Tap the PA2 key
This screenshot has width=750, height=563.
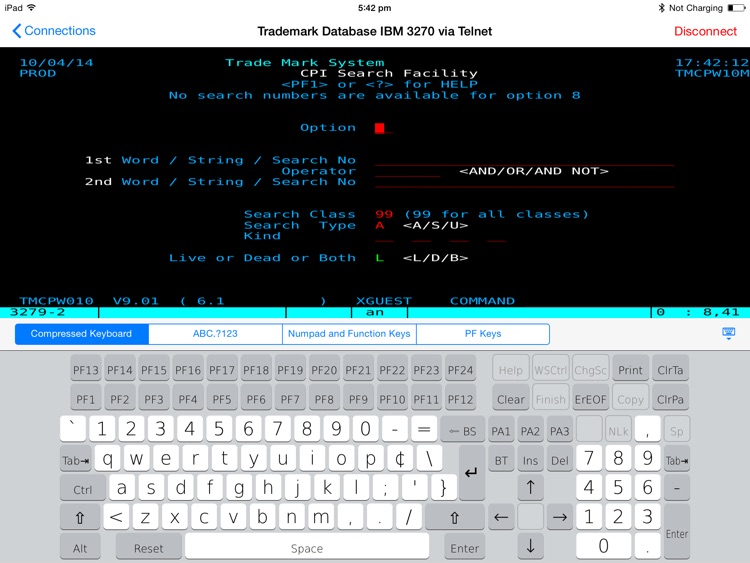(x=530, y=431)
